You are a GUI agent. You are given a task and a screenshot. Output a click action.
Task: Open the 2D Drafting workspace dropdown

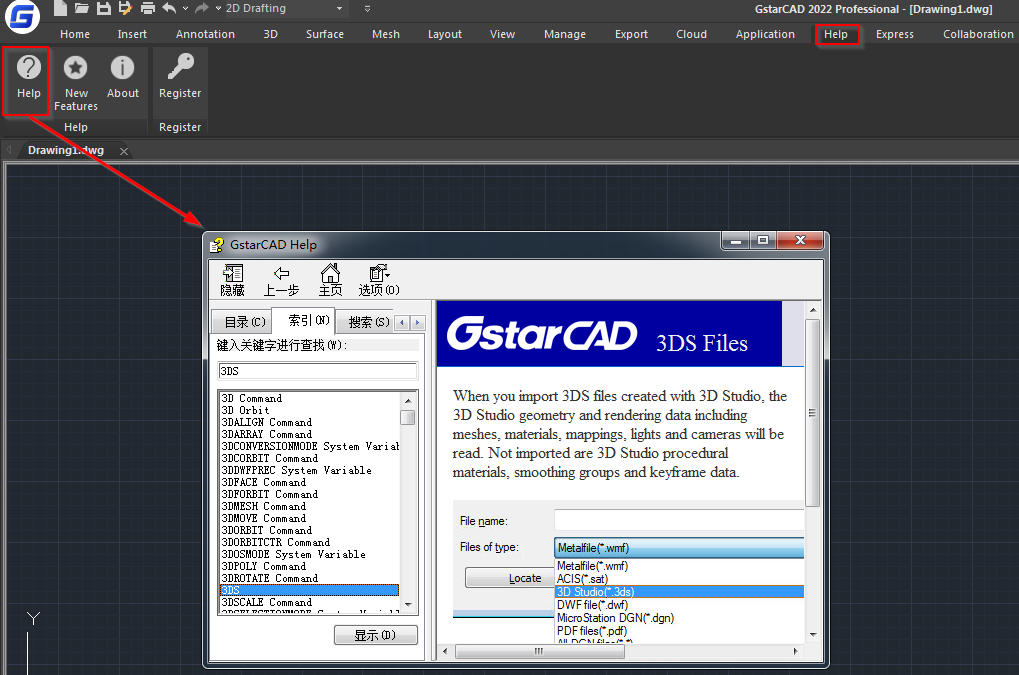(339, 9)
